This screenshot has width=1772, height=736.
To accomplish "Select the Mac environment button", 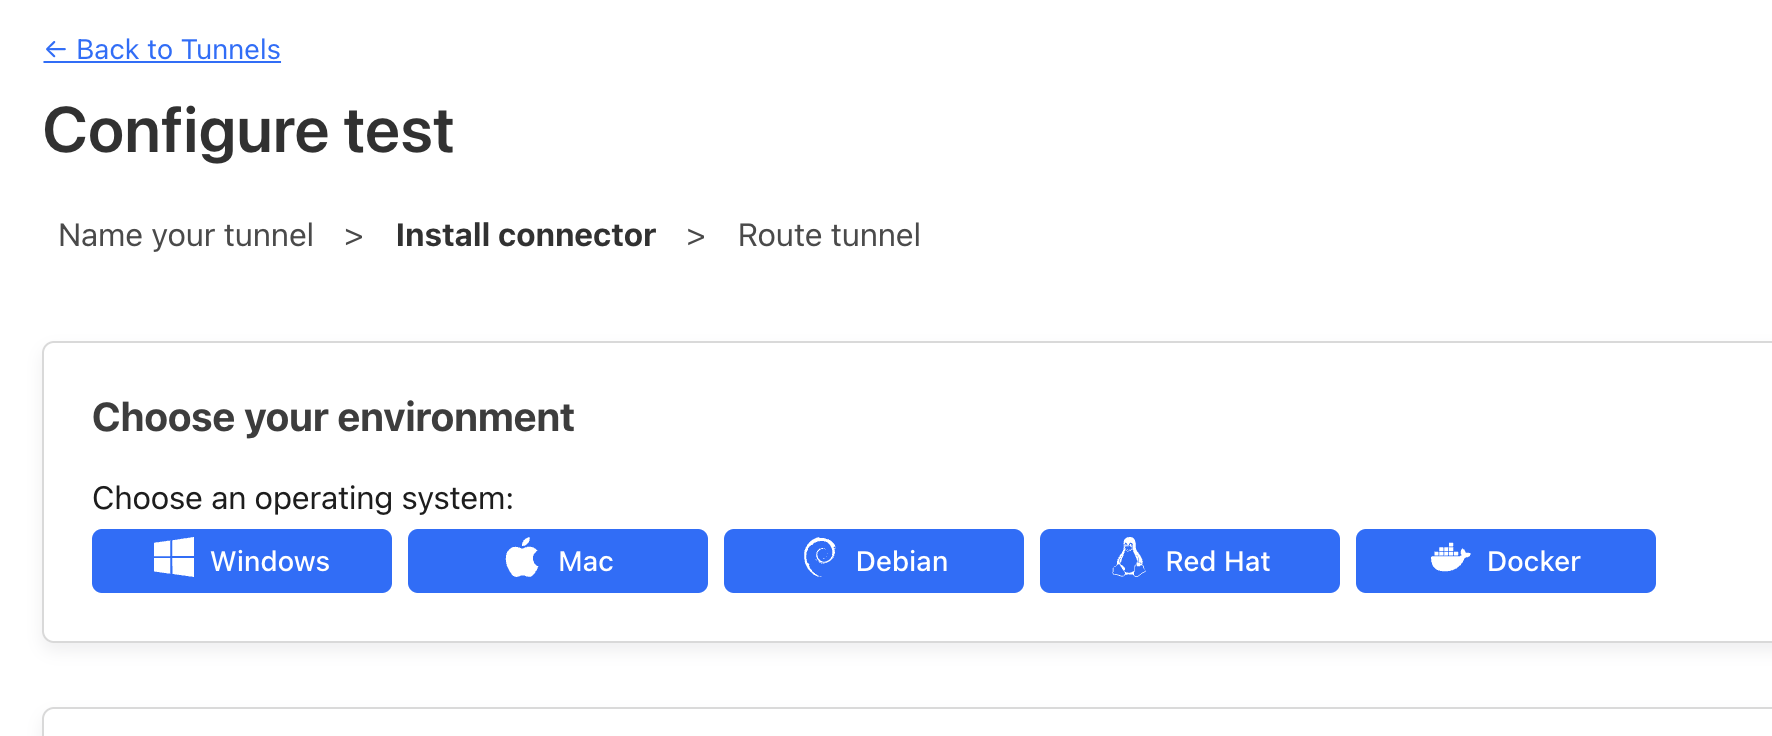I will 558,561.
